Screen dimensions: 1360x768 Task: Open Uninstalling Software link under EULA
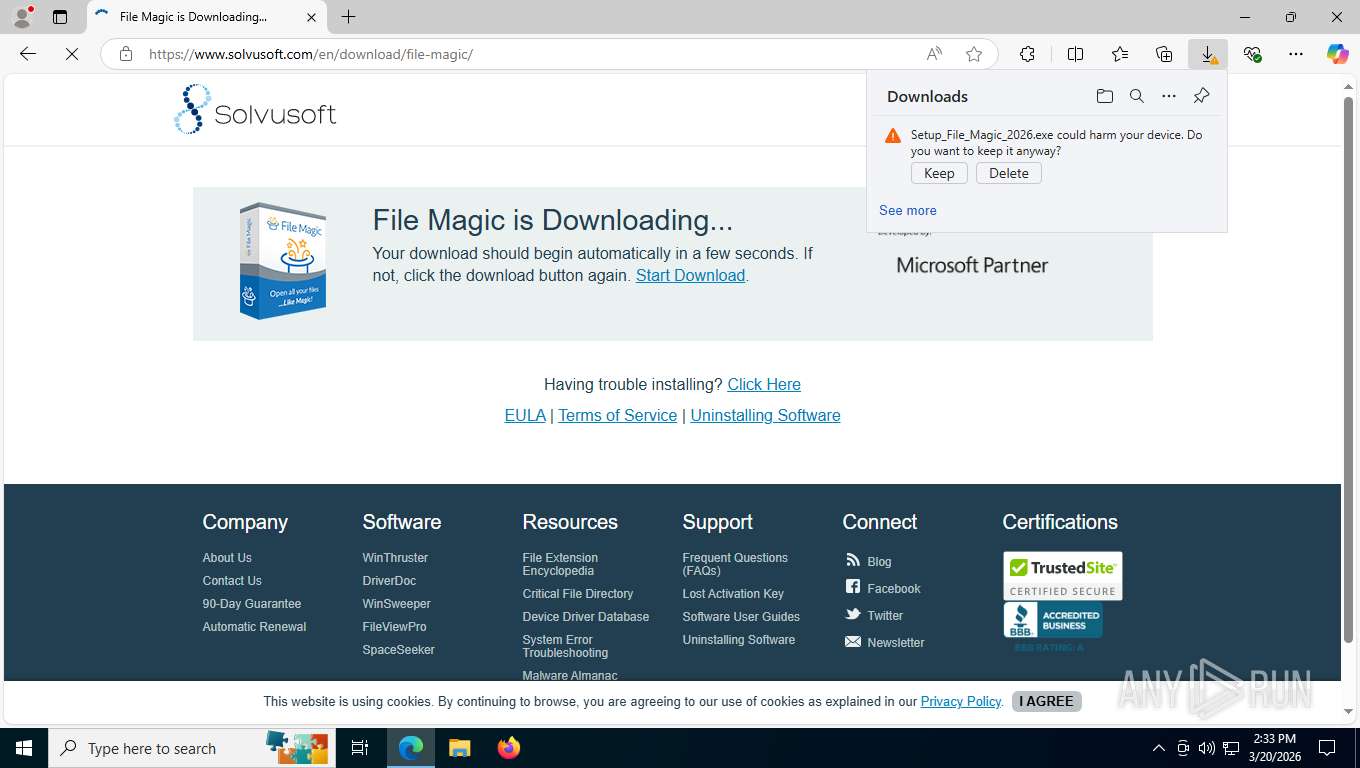click(765, 415)
